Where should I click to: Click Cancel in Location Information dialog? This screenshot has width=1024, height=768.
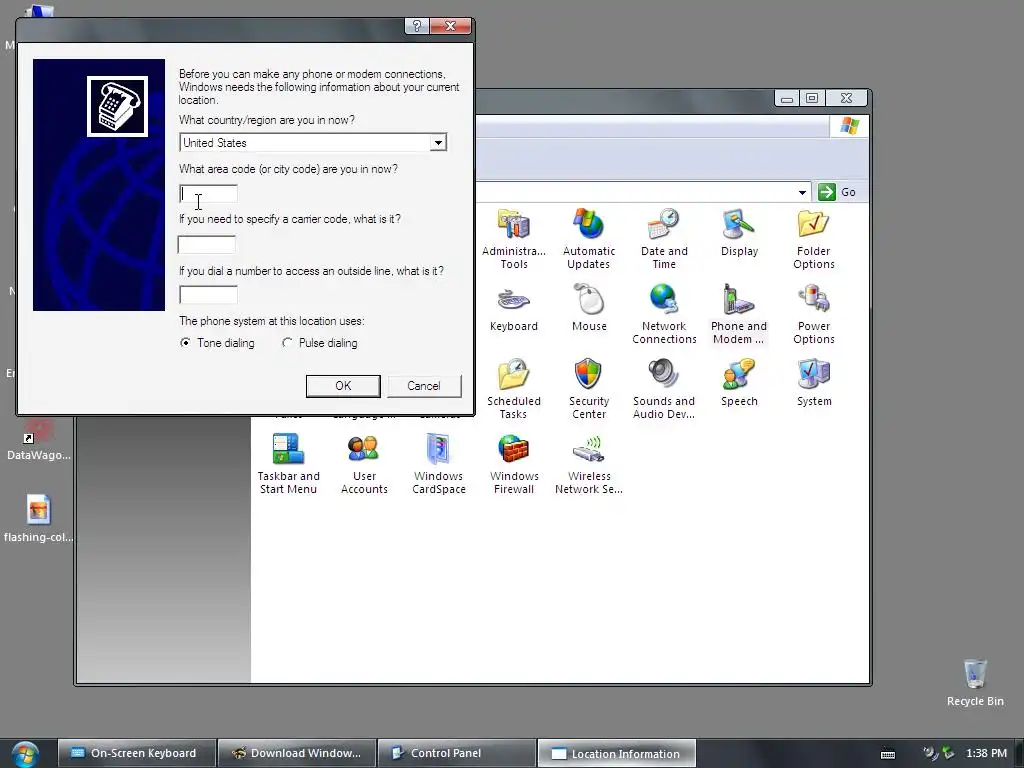424,386
